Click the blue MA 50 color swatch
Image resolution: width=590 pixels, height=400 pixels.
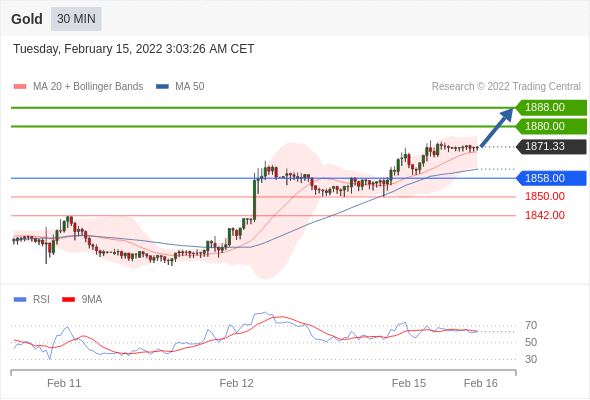coord(162,87)
